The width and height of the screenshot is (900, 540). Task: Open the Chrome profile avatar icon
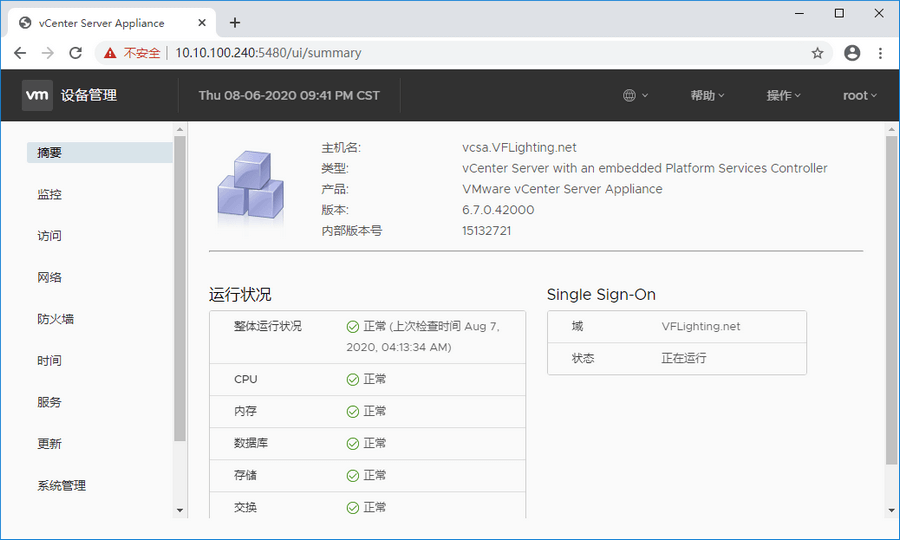coord(852,53)
